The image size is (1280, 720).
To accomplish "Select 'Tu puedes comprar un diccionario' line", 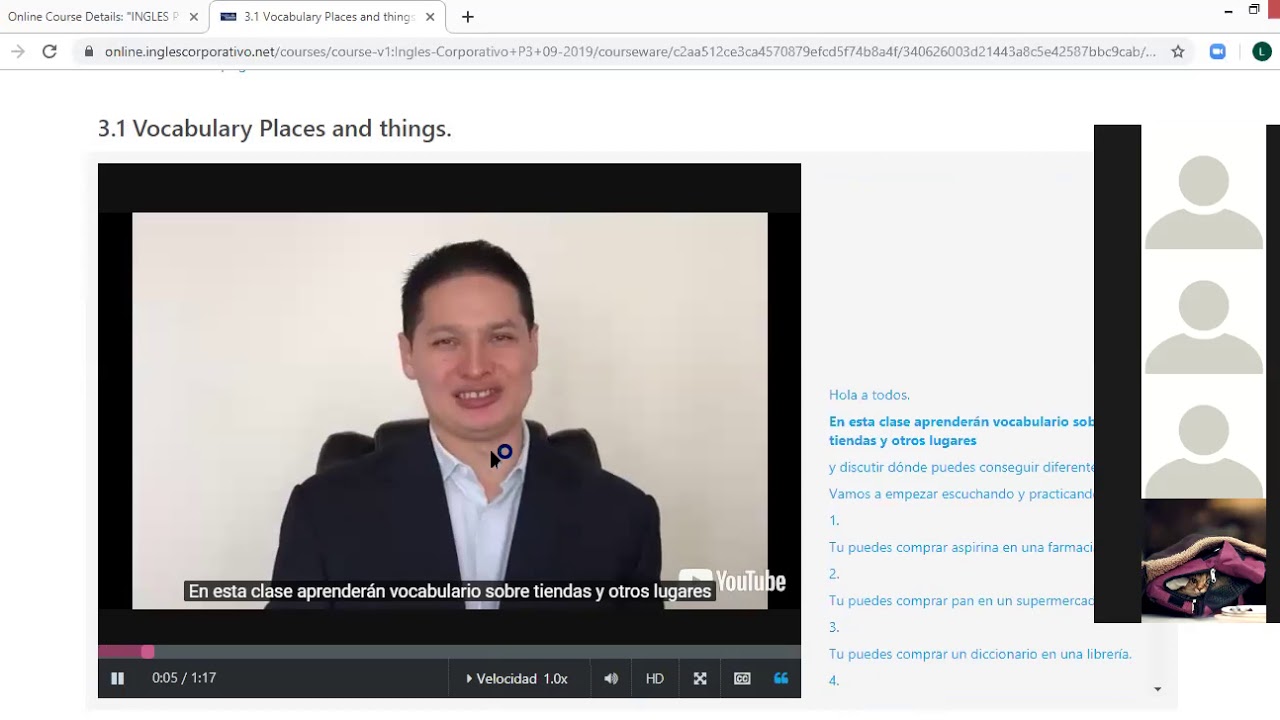I will pyautogui.click(x=980, y=654).
